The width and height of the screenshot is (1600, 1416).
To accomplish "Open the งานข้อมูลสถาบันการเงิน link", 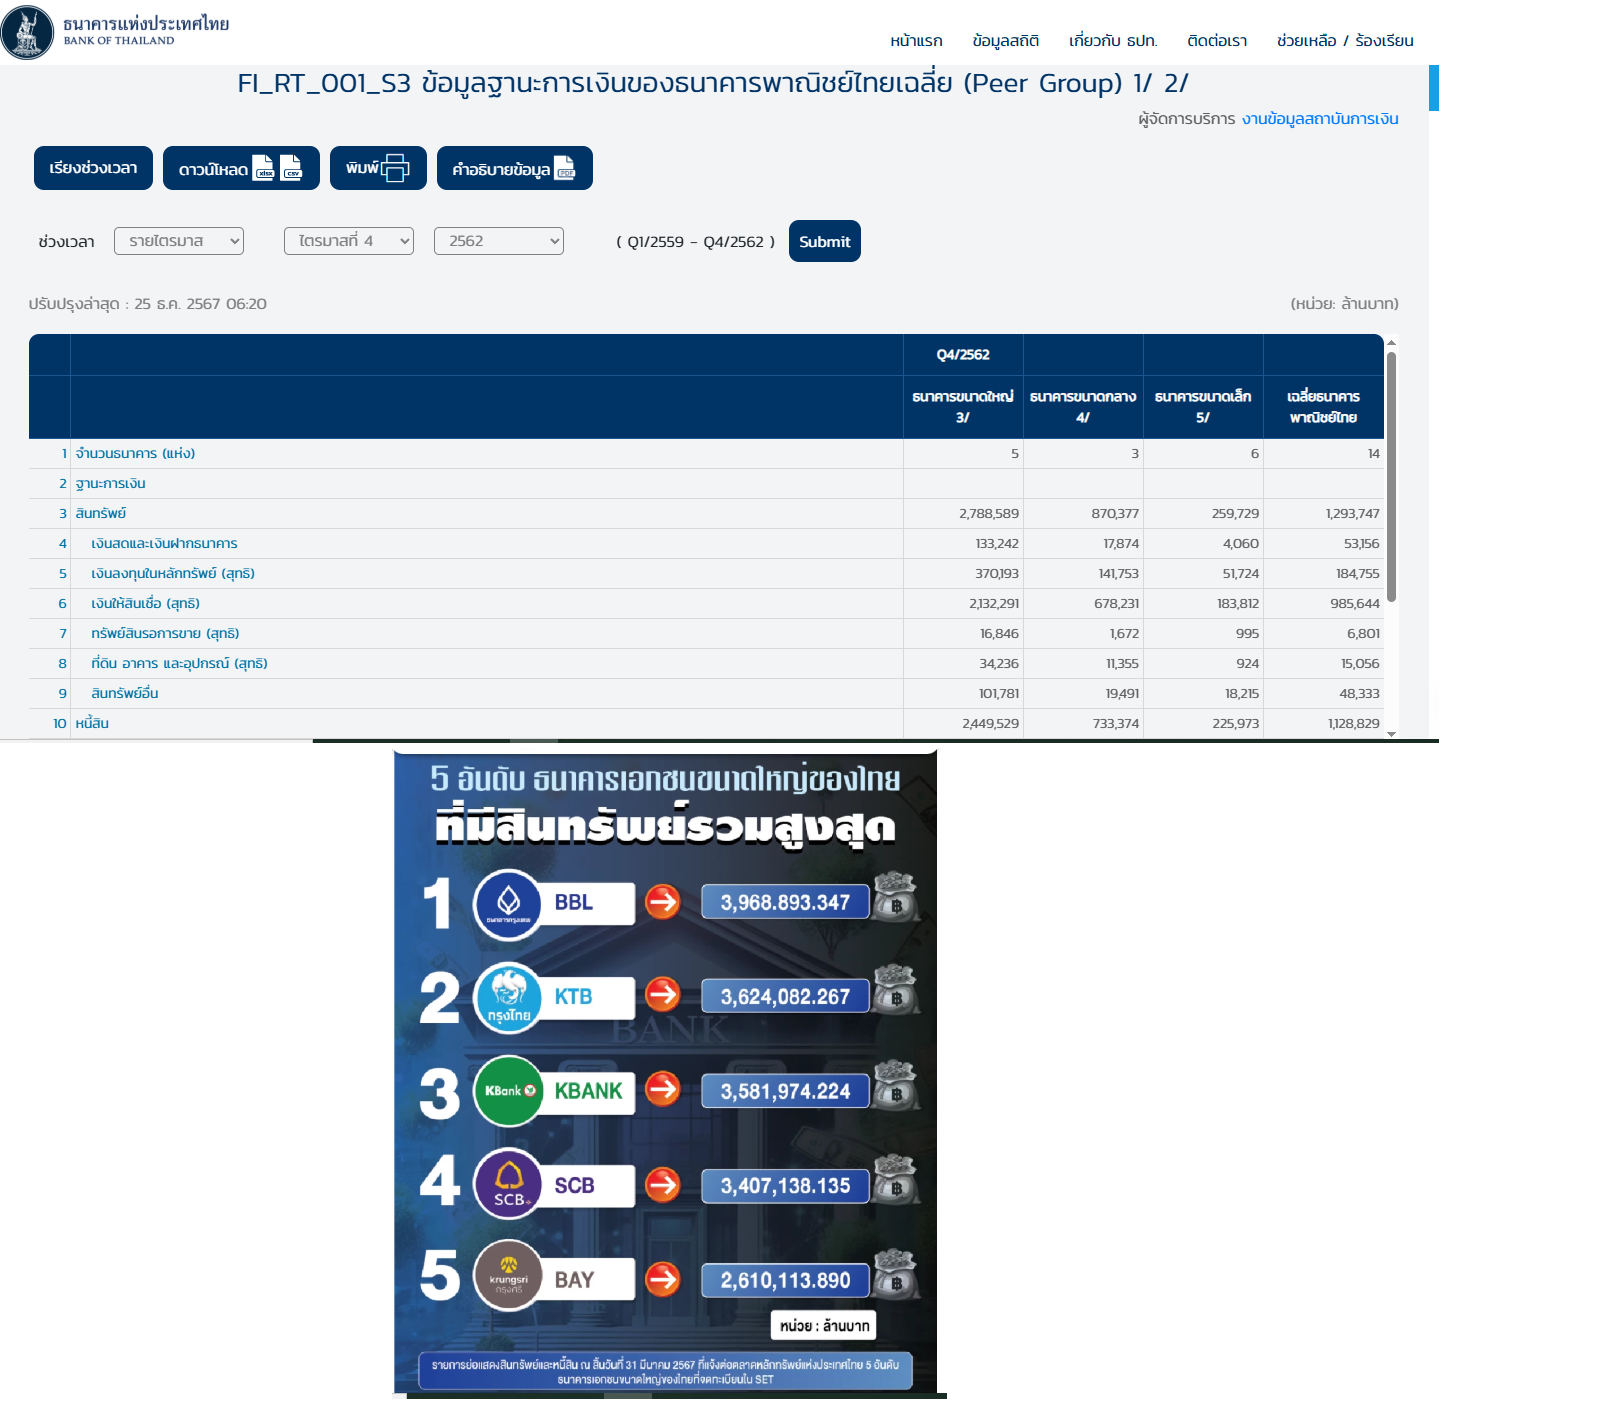I will coord(1320,119).
